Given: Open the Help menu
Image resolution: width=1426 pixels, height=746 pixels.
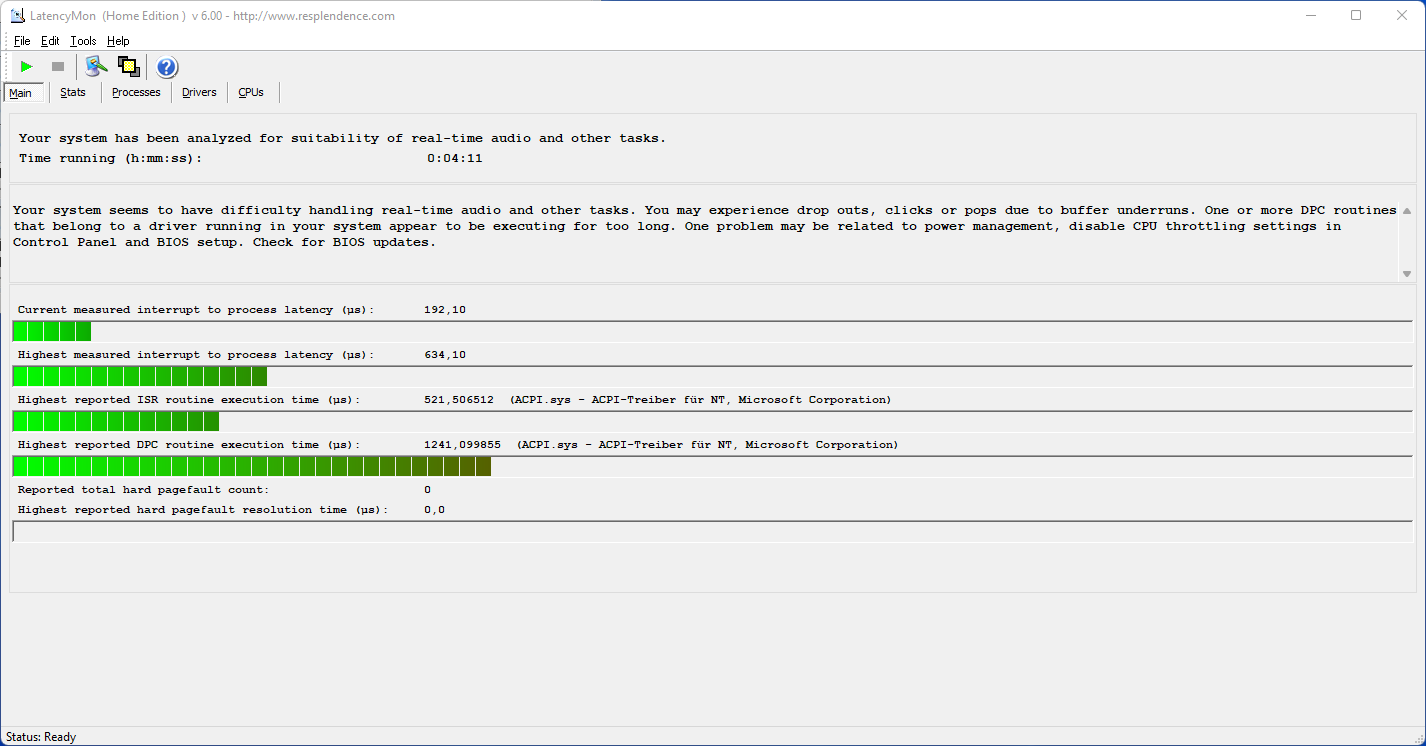Looking at the screenshot, I should [x=118, y=41].
